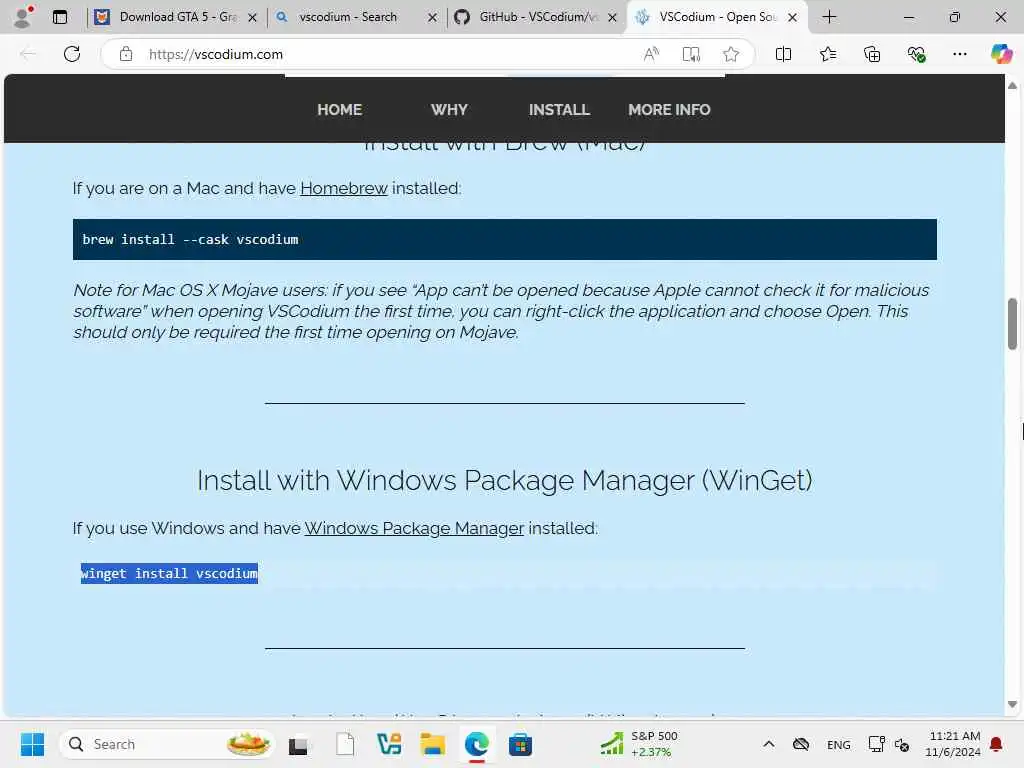The height and width of the screenshot is (768, 1024).
Task: Close the Download GTA 5 tab
Action: 253,18
